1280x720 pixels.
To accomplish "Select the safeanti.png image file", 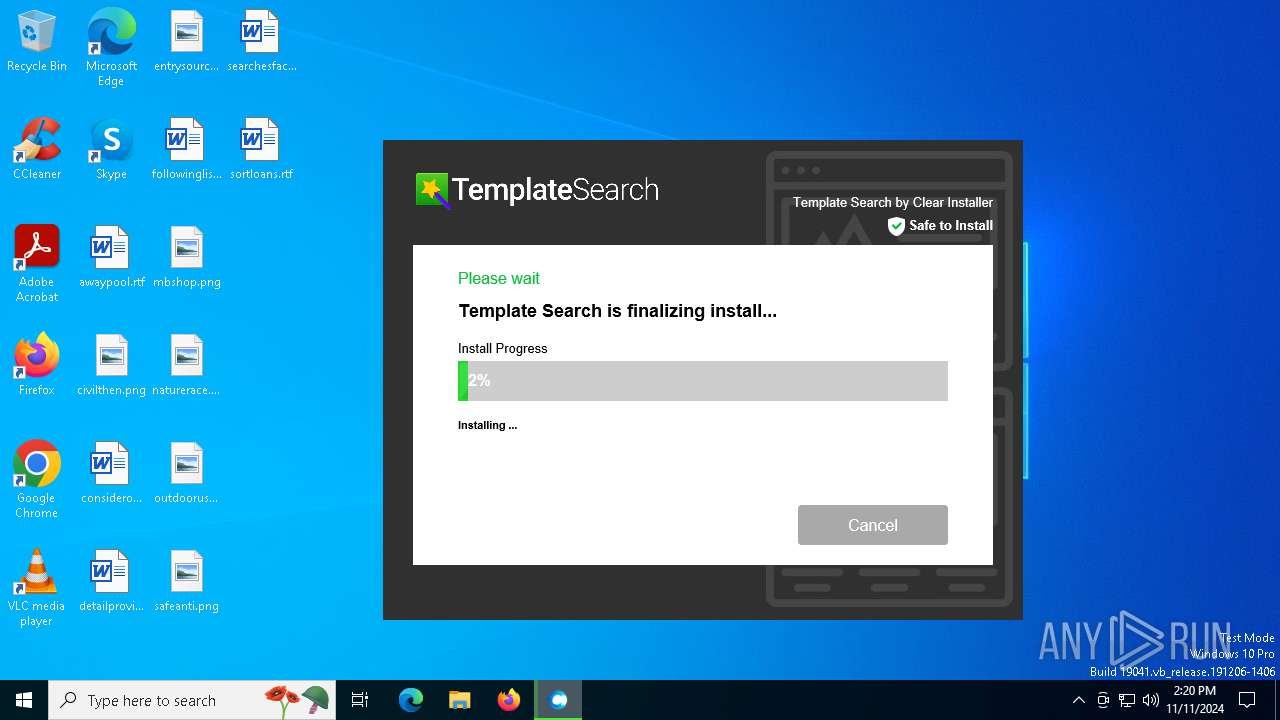I will point(186,582).
